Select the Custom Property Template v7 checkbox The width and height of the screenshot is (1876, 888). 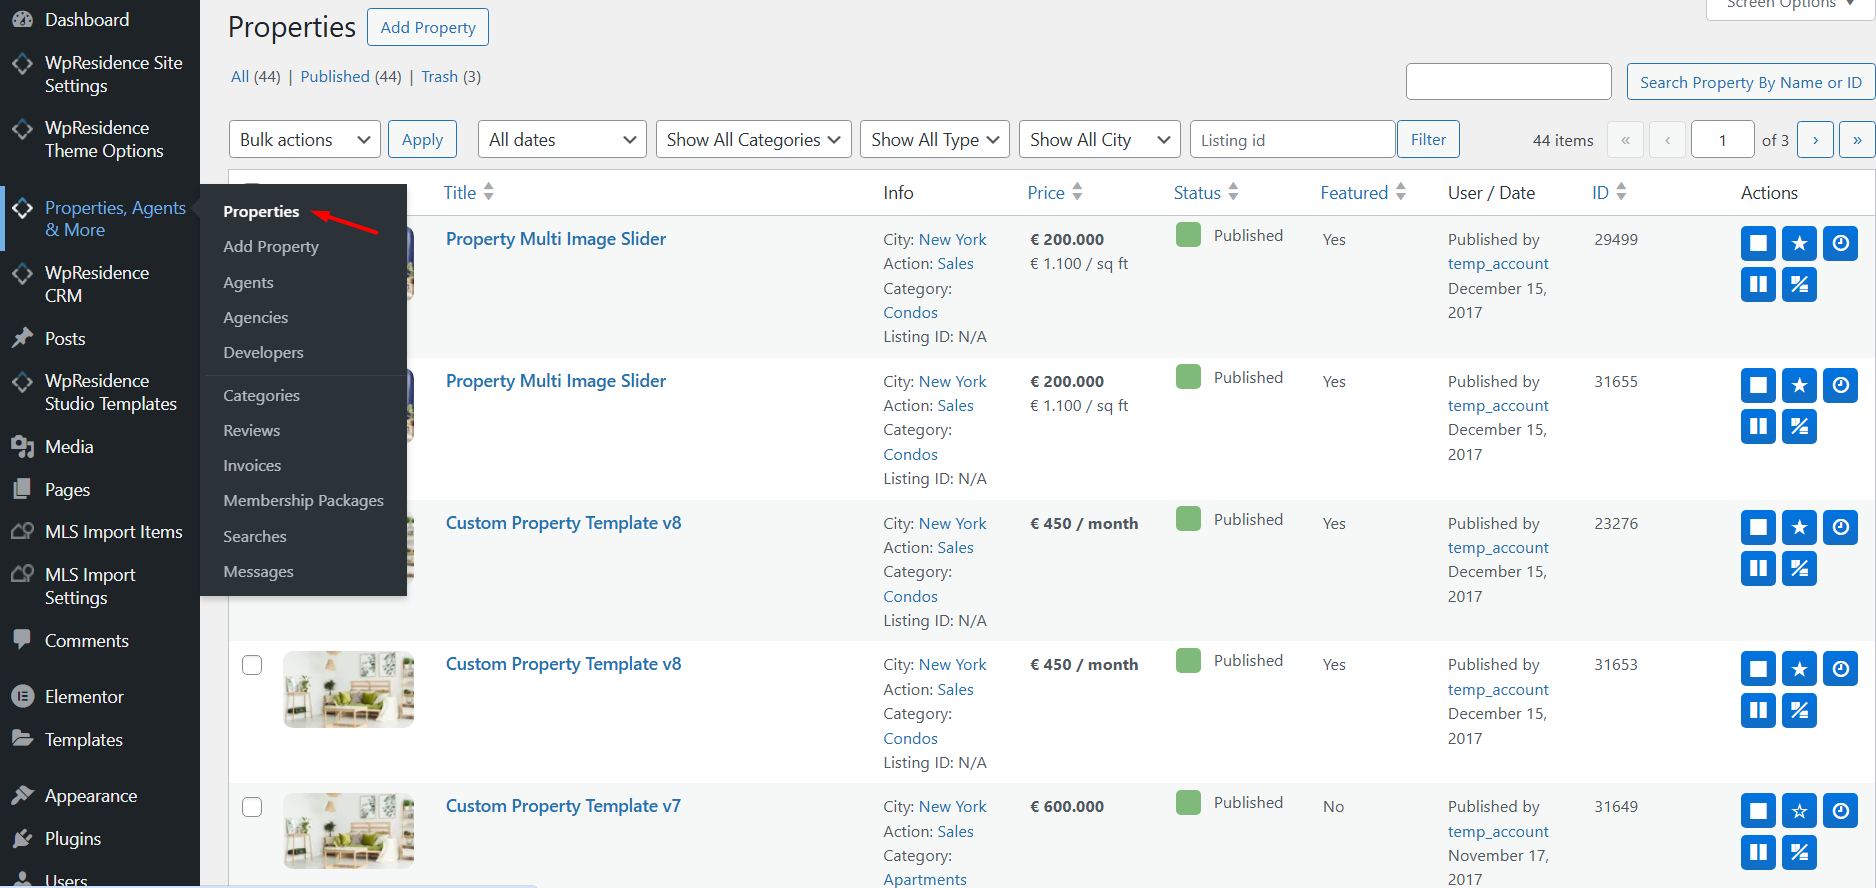point(252,807)
